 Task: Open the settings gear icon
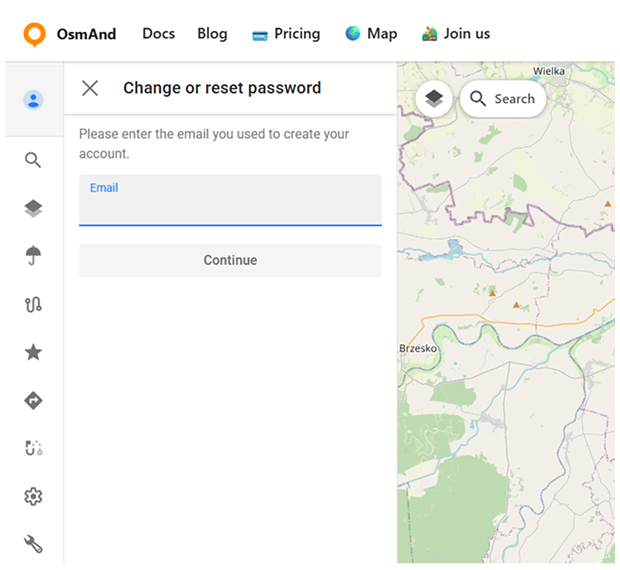point(33,496)
